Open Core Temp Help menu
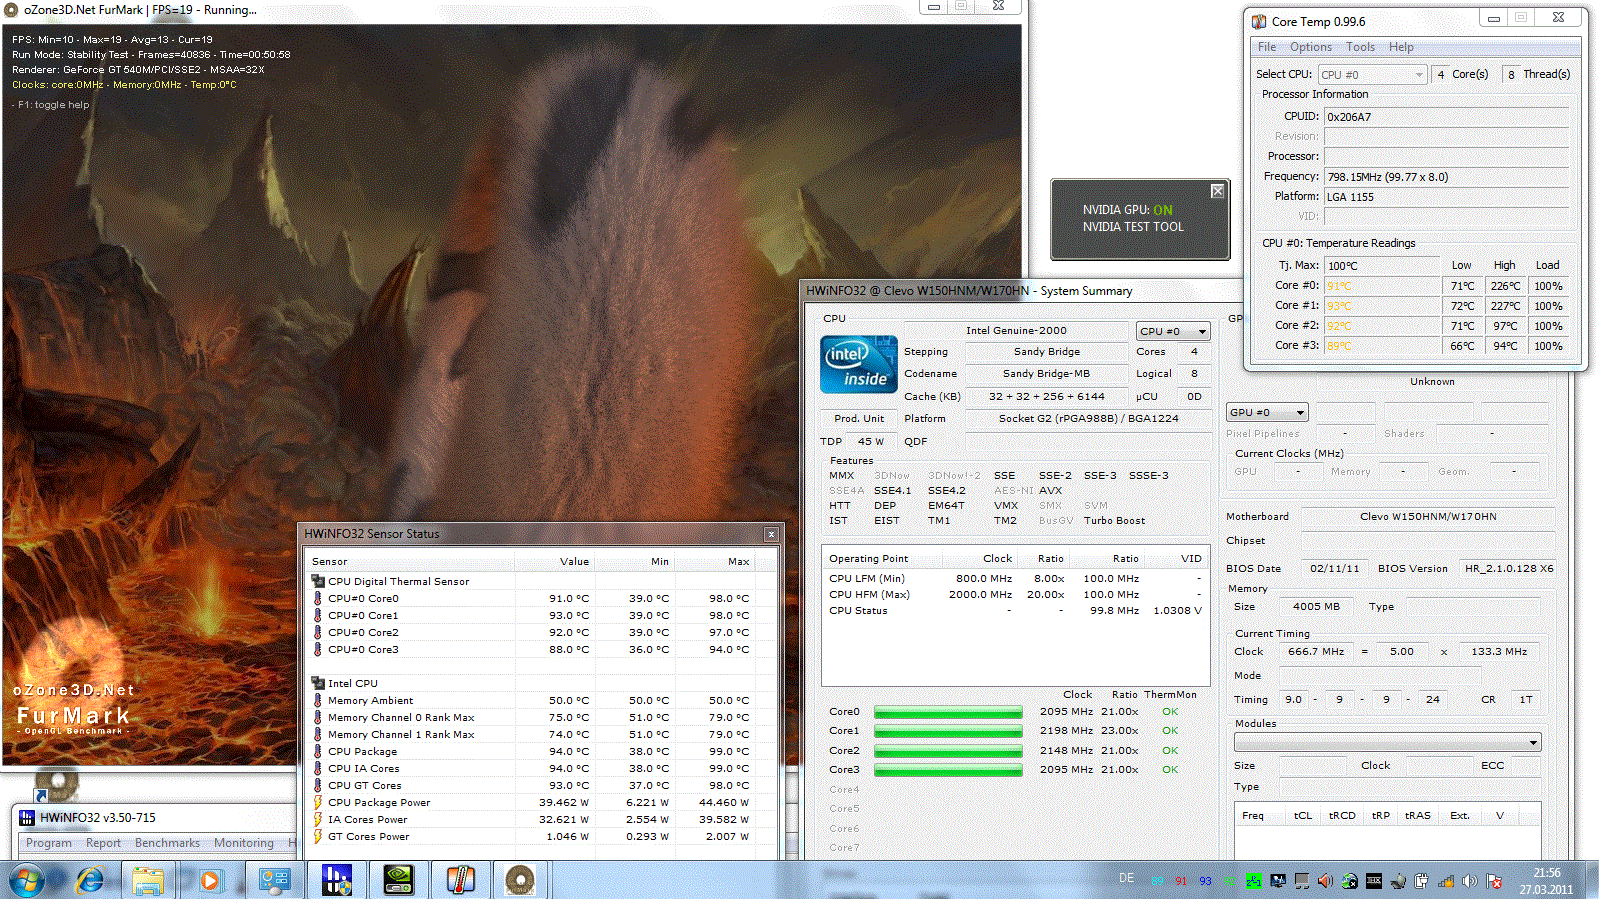 point(1401,47)
